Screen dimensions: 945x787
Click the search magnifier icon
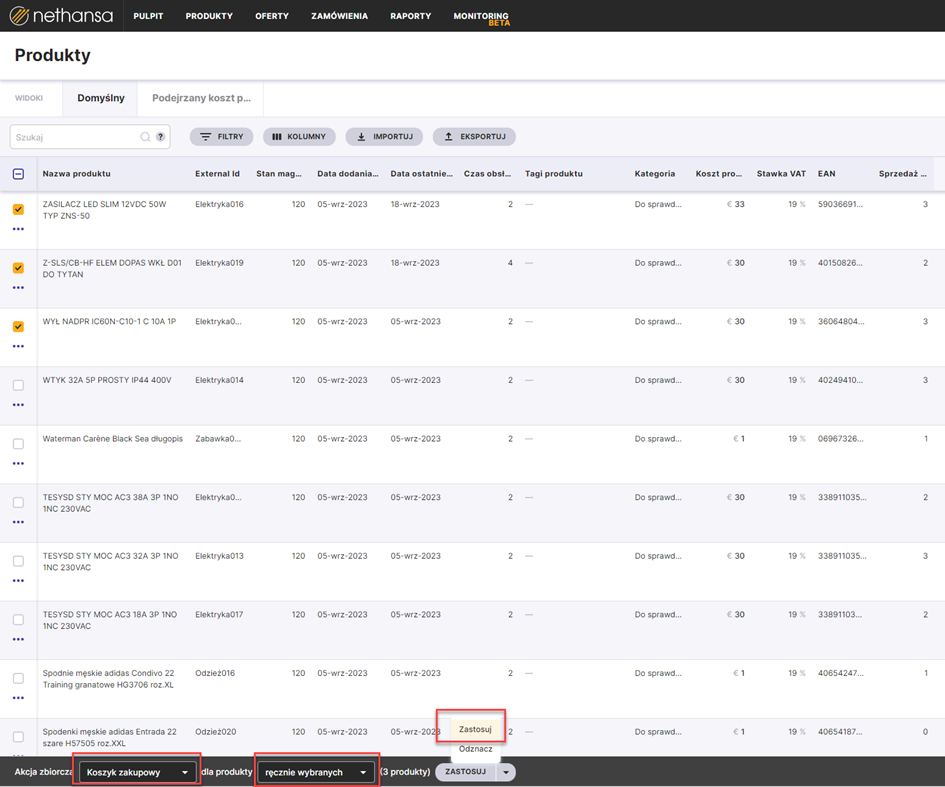[x=145, y=137]
